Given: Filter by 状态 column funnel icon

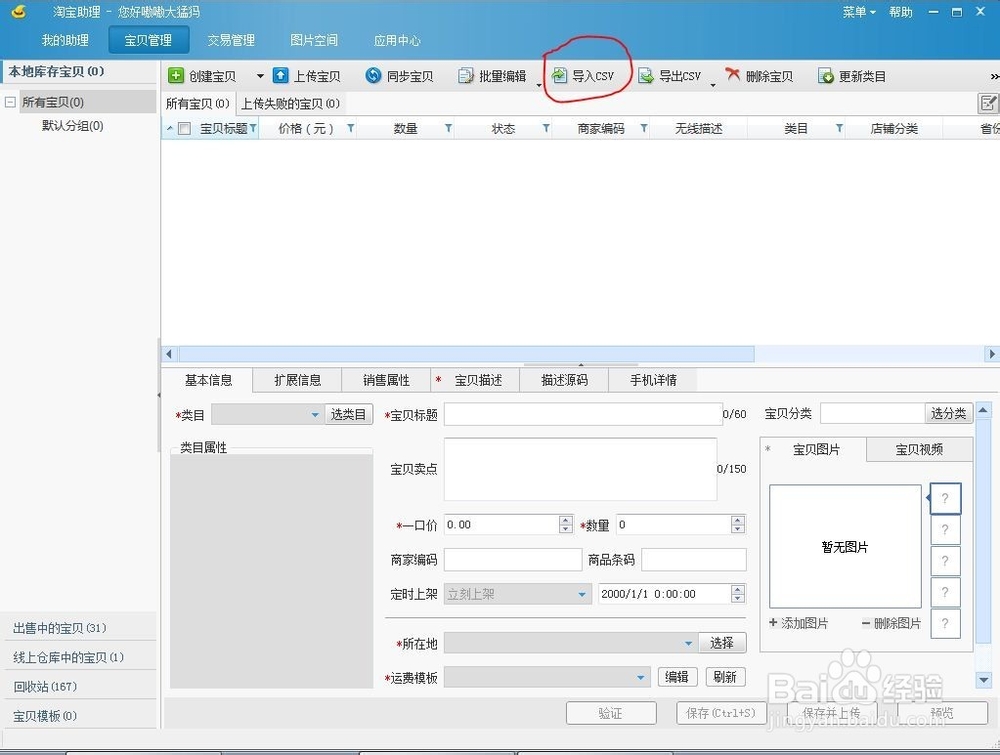Looking at the screenshot, I should point(546,129).
